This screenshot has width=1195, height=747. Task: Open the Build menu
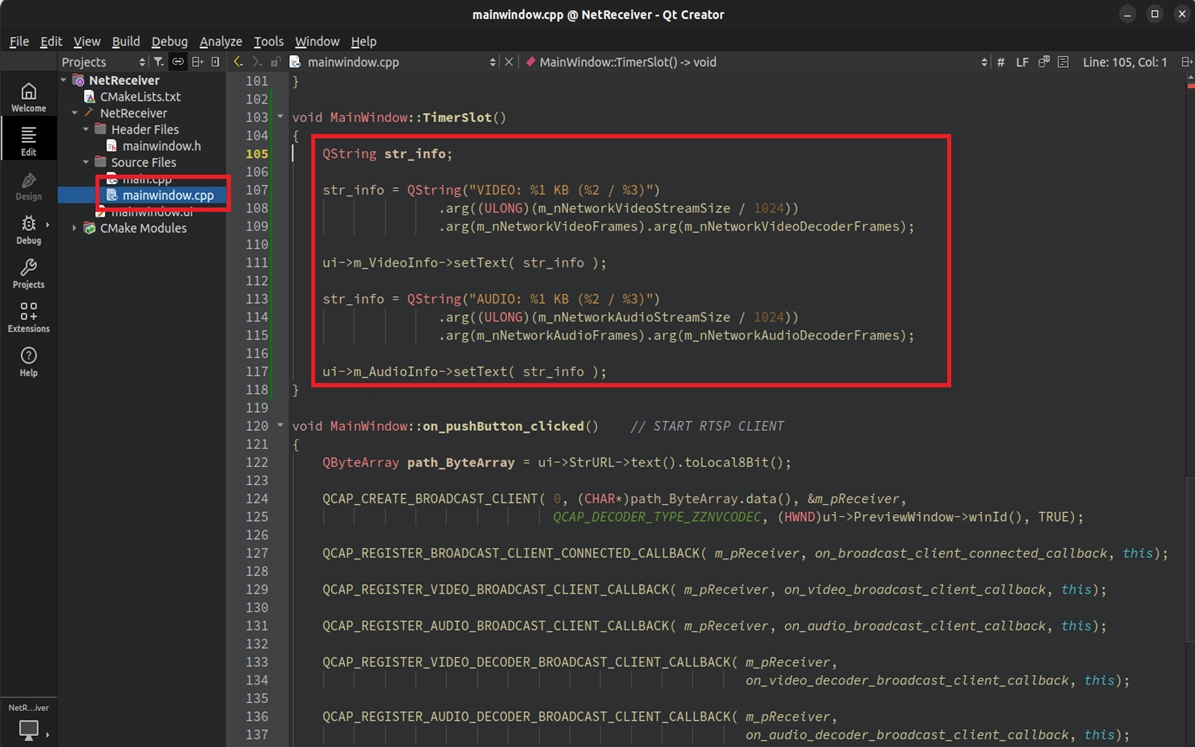pyautogui.click(x=126, y=41)
